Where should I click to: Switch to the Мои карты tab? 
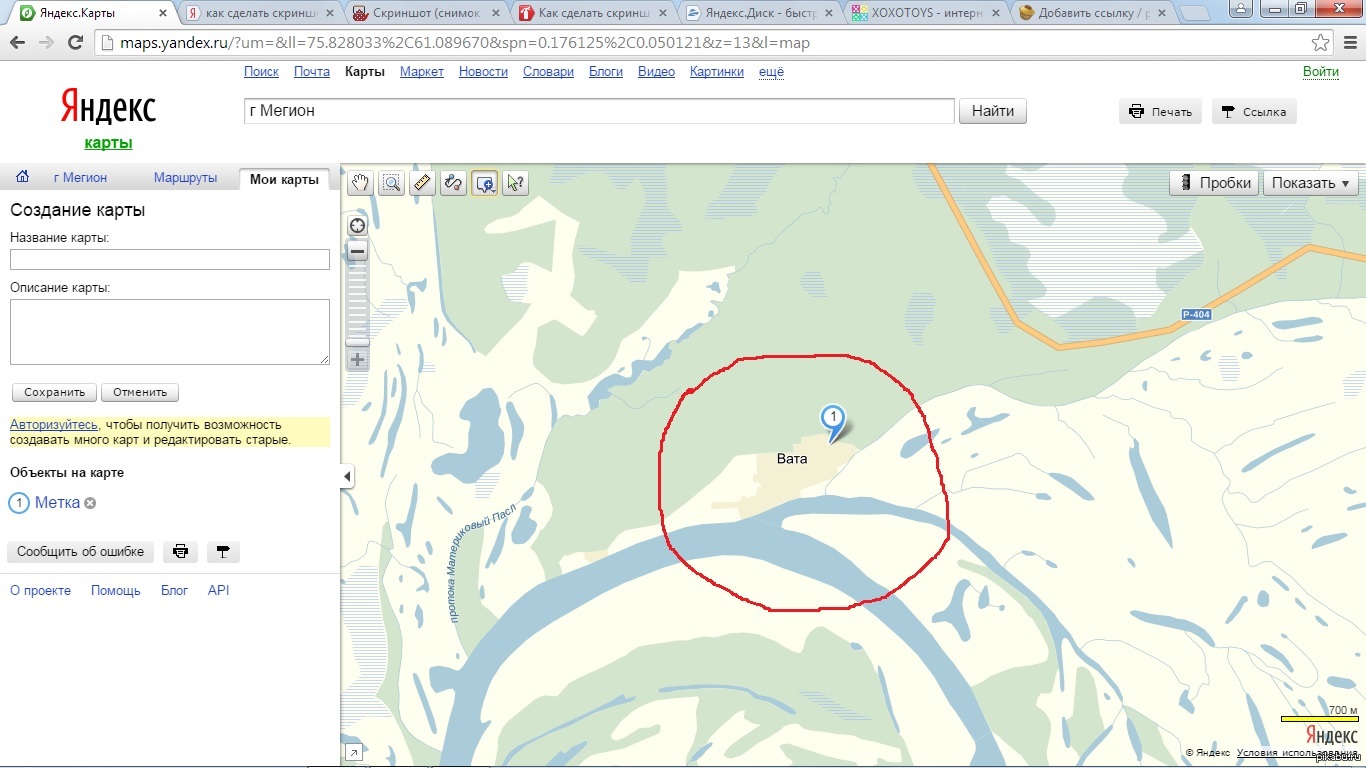[284, 179]
